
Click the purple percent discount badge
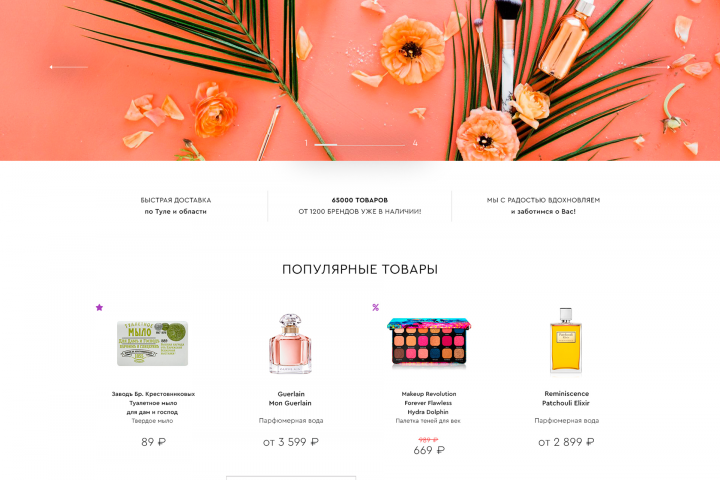(376, 307)
